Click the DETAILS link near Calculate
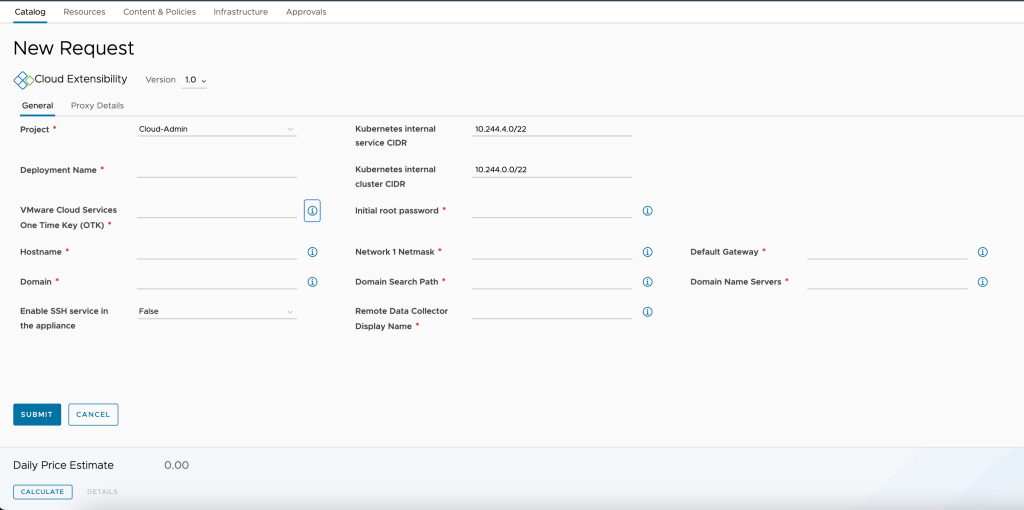Image resolution: width=1024 pixels, height=510 pixels. point(103,492)
